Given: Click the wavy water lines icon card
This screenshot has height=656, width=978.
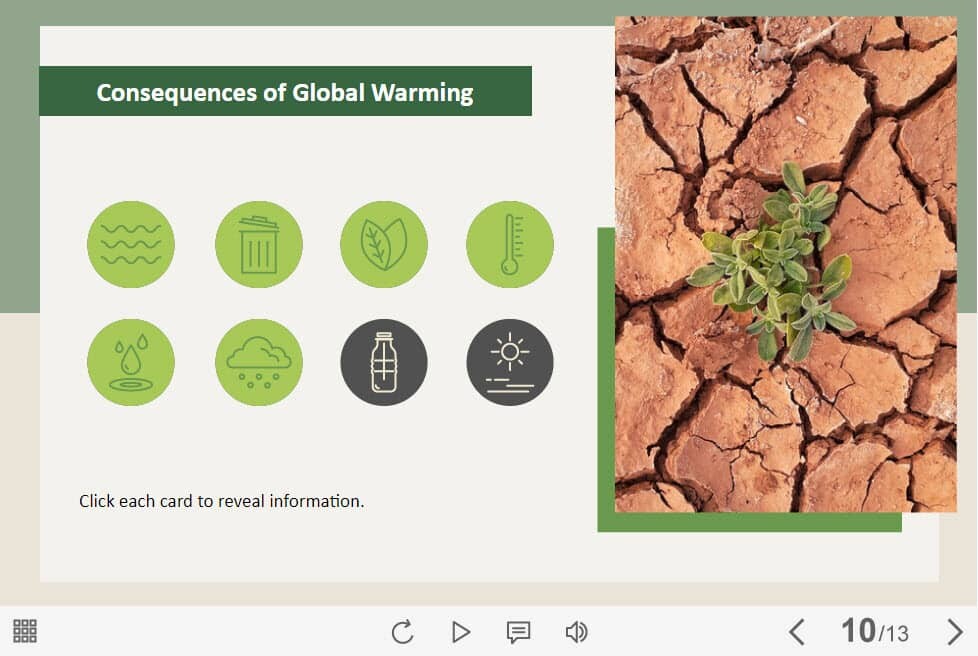Looking at the screenshot, I should 131,244.
